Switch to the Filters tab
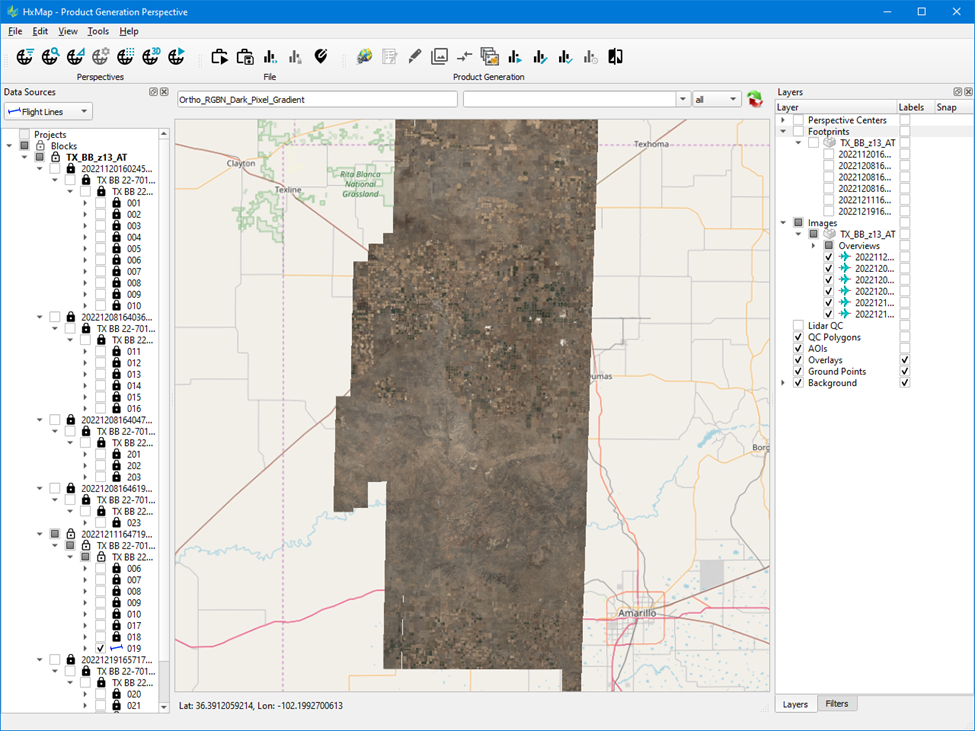The width and height of the screenshot is (975, 731). pyautogui.click(x=836, y=704)
